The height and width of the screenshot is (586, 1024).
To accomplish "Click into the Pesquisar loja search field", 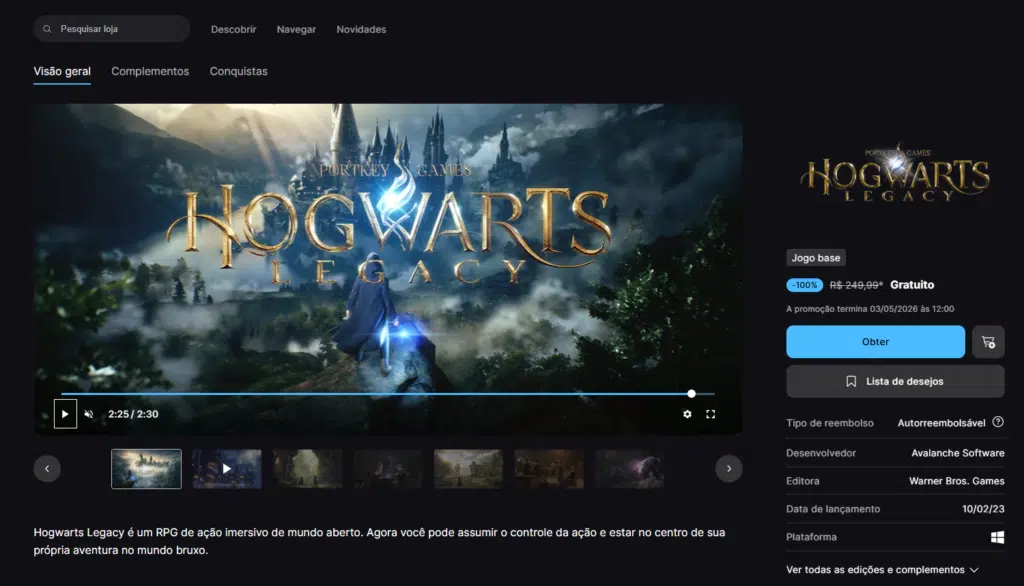I will (x=112, y=29).
